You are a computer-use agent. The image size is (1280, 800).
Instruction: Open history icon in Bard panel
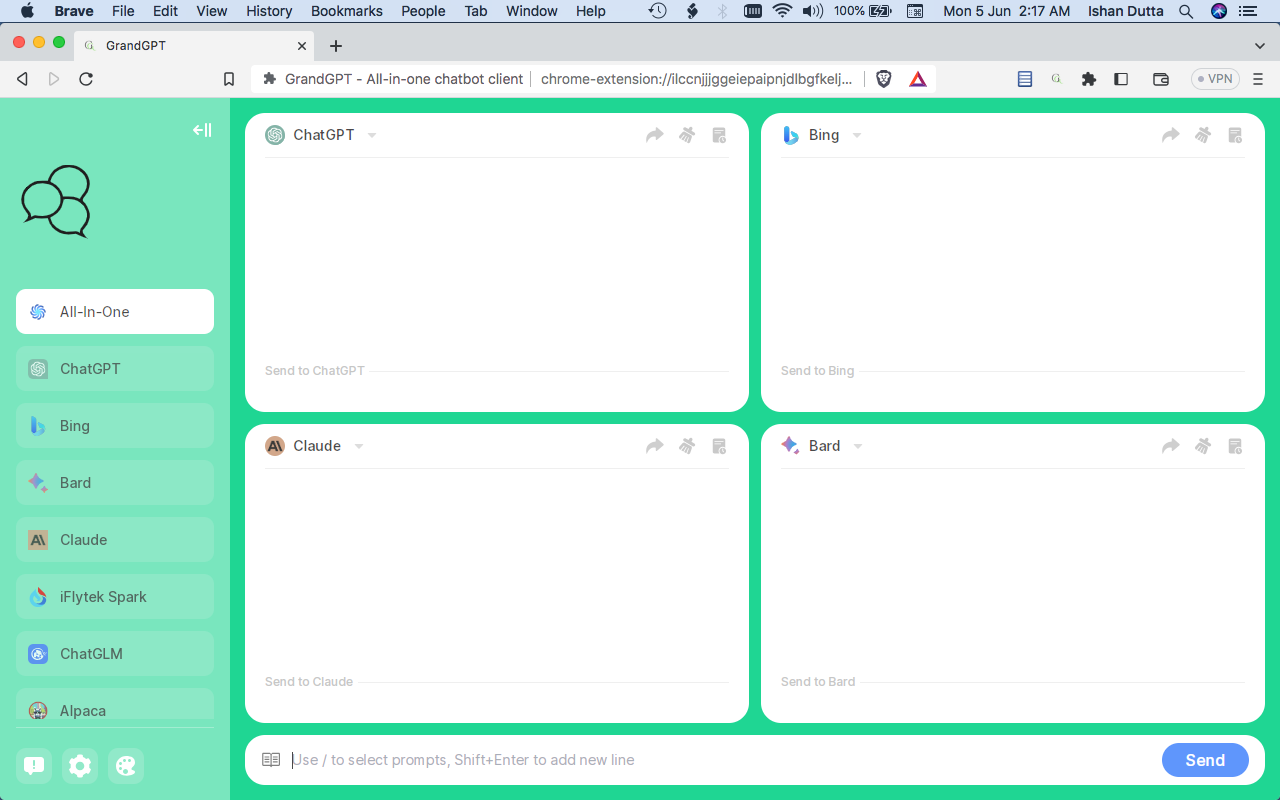[1235, 446]
